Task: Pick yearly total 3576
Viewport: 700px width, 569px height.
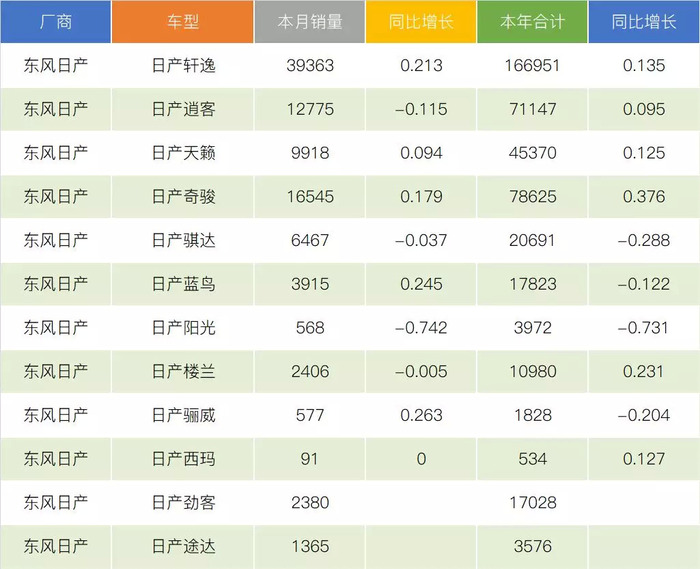Action: tap(533, 547)
